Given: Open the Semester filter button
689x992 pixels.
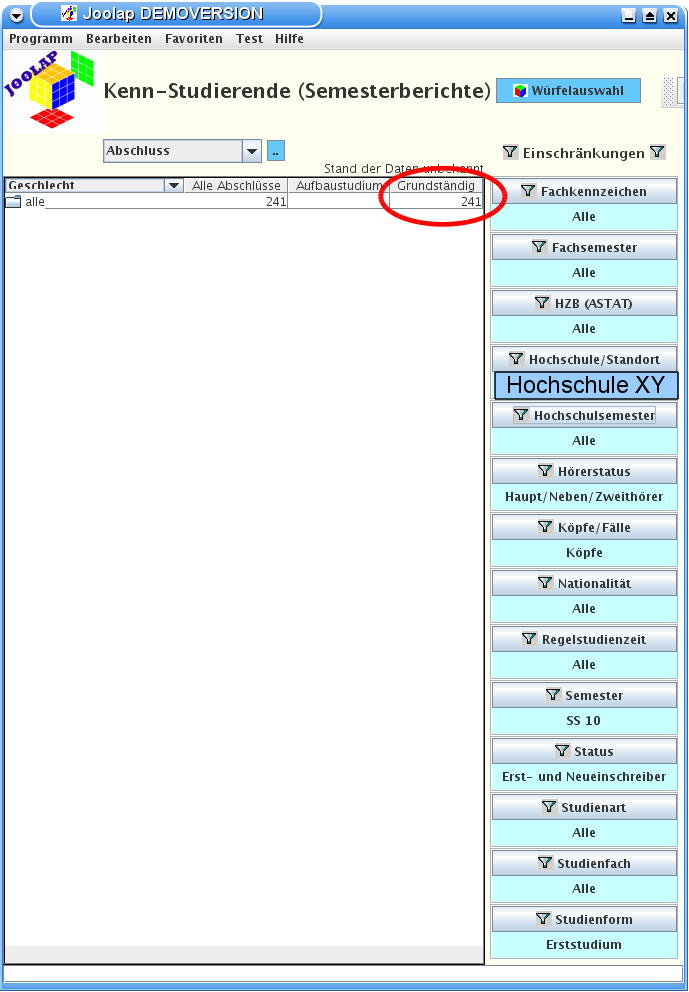Looking at the screenshot, I should [x=584, y=695].
